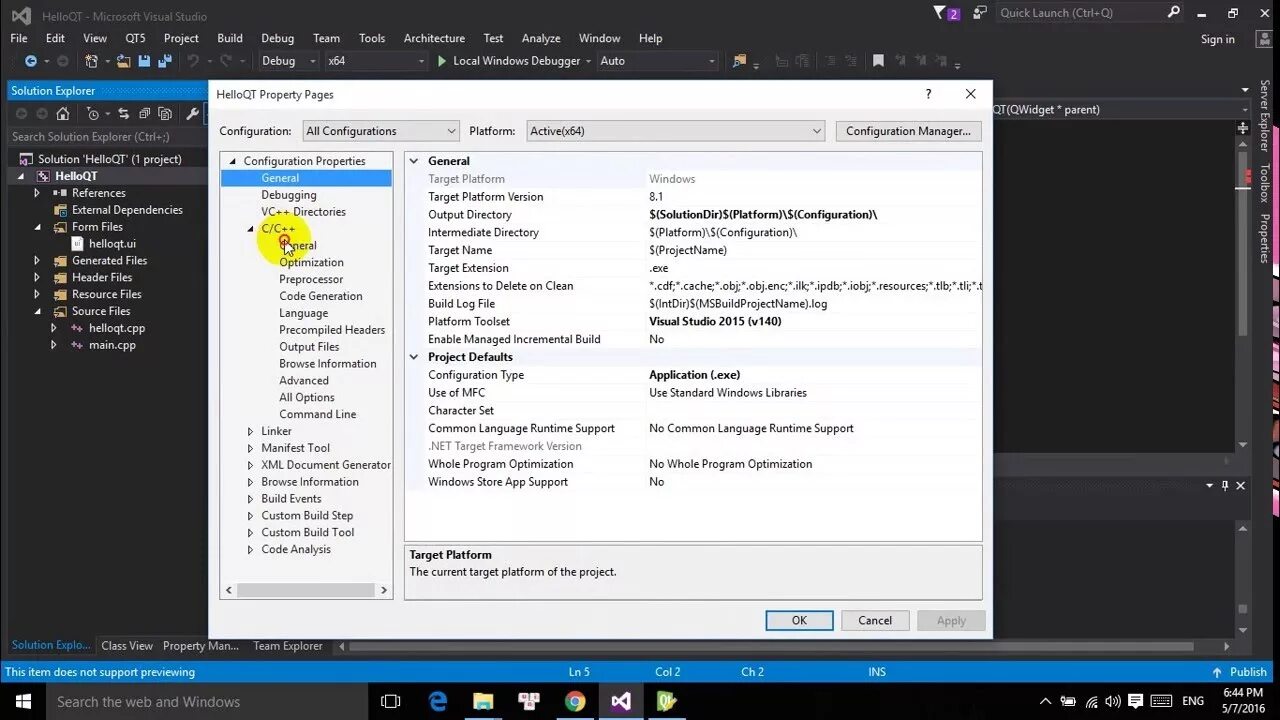Open the QT5 menu
This screenshot has width=1280, height=720.
(x=135, y=38)
